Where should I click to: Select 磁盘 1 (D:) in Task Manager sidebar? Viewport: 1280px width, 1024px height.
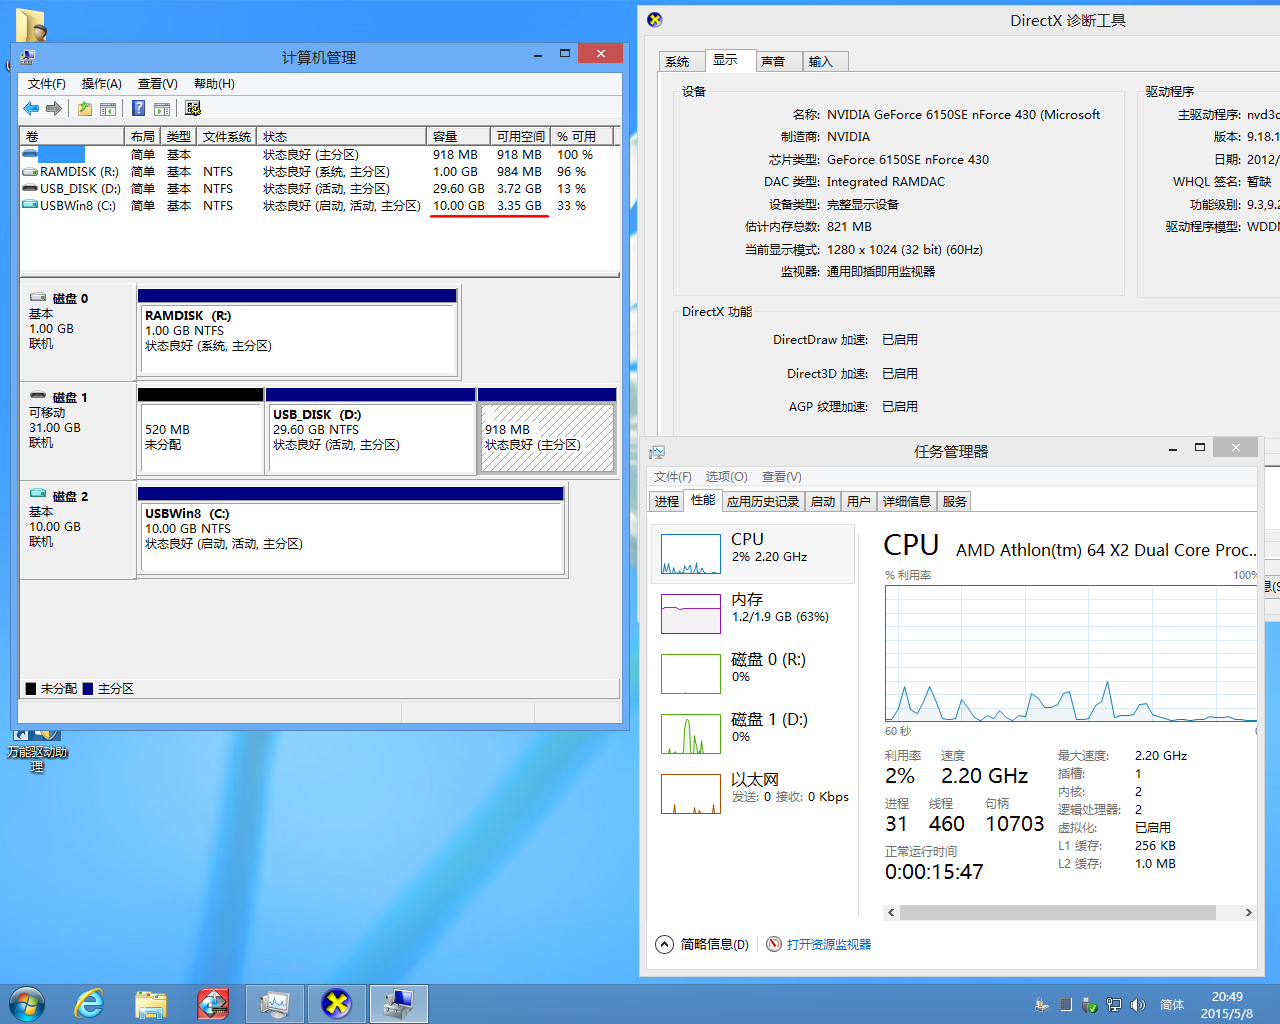click(x=754, y=733)
